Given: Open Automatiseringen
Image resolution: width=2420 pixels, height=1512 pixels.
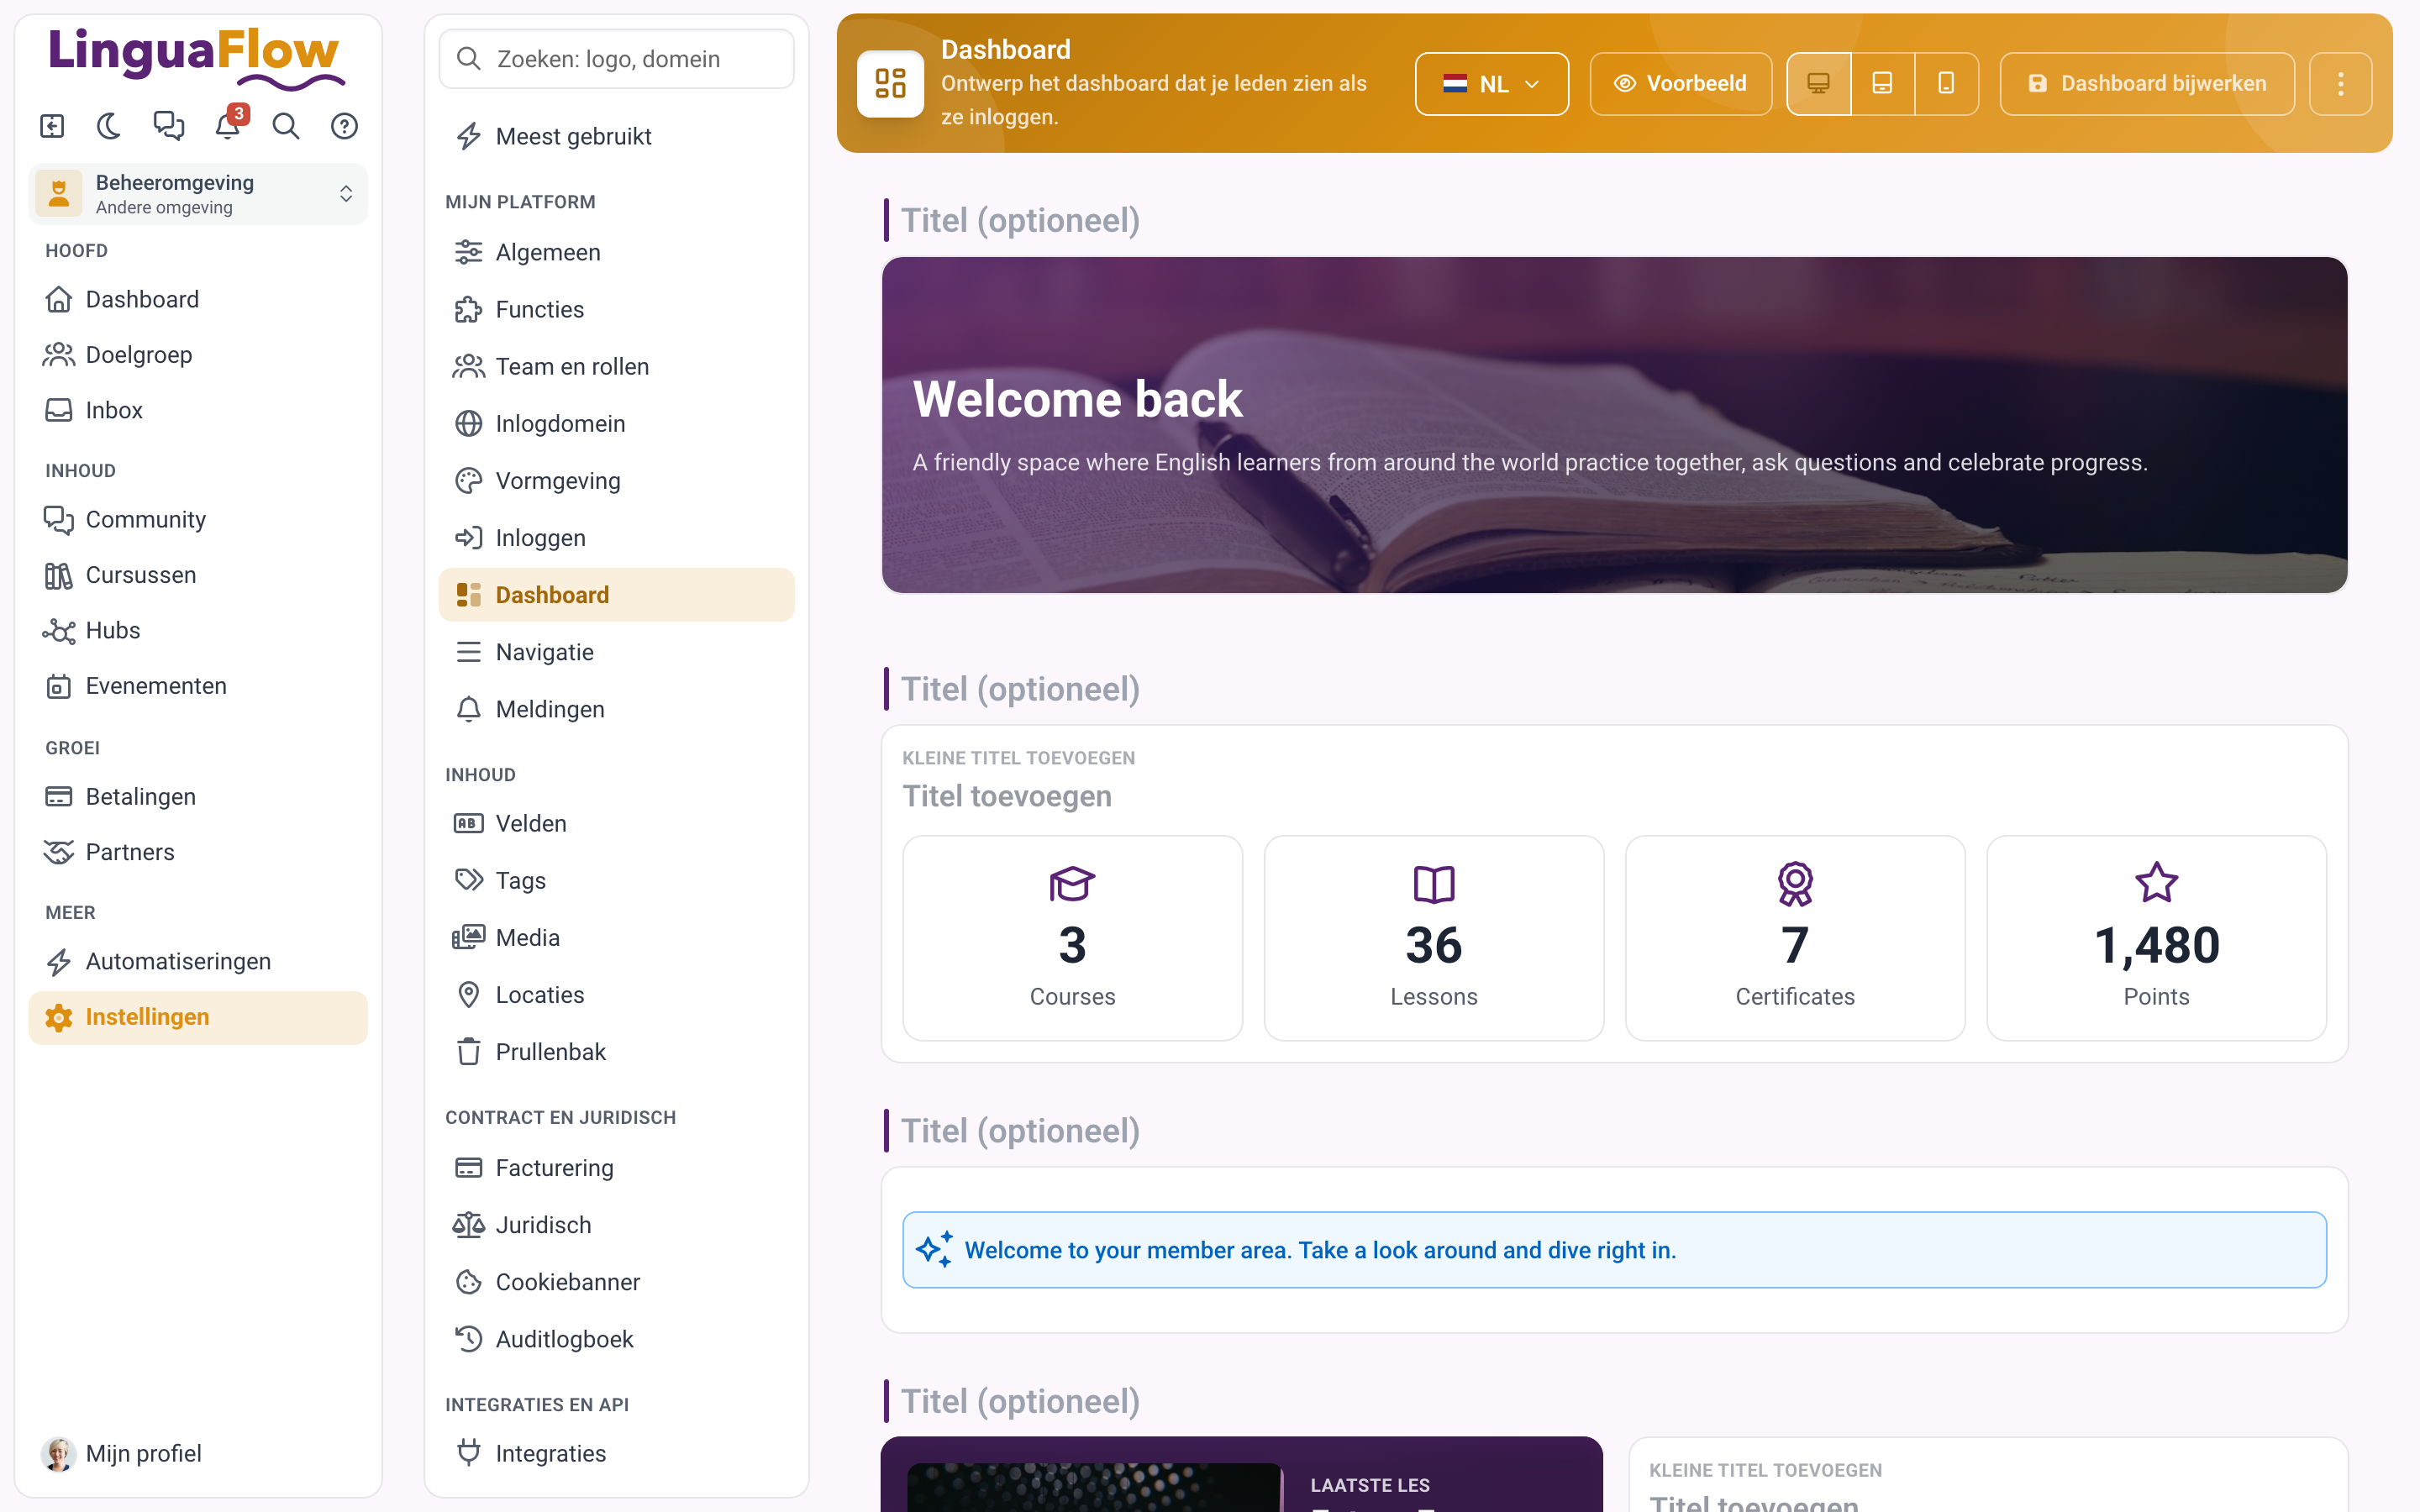Looking at the screenshot, I should click(x=198, y=961).
